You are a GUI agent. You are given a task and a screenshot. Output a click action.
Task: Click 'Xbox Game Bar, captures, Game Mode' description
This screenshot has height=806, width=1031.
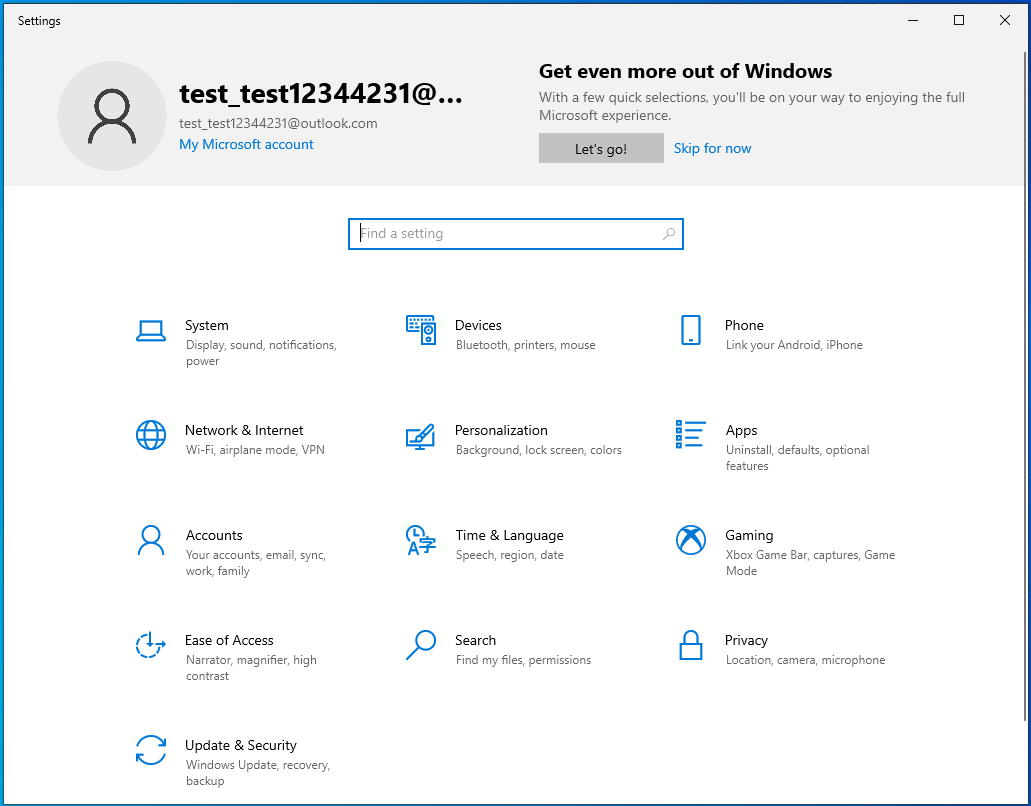810,563
